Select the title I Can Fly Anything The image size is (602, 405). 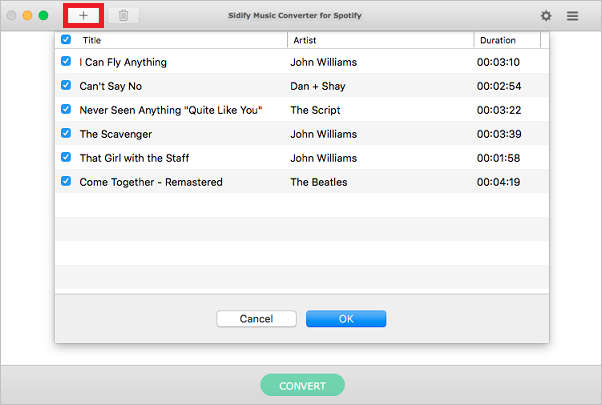[x=123, y=62]
